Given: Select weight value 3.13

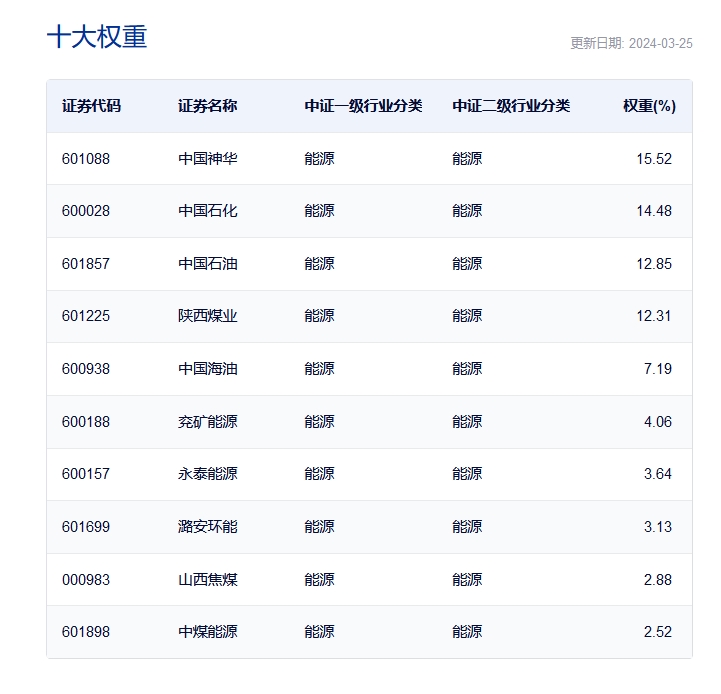Looking at the screenshot, I should [658, 526].
